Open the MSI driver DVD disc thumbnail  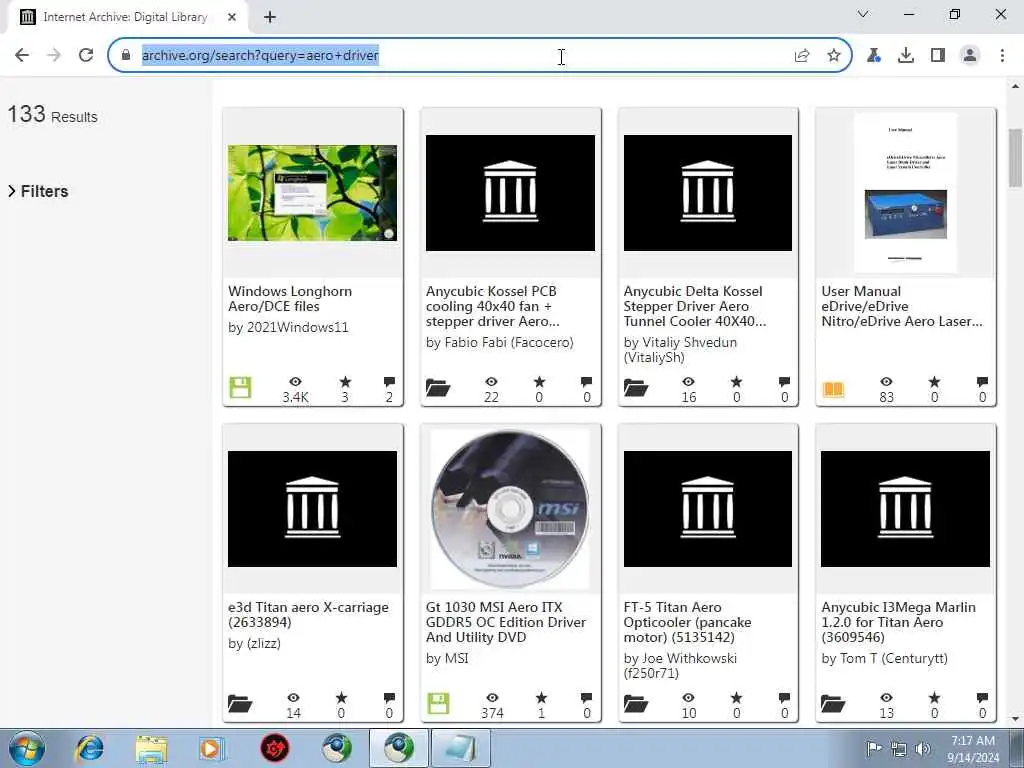511,509
